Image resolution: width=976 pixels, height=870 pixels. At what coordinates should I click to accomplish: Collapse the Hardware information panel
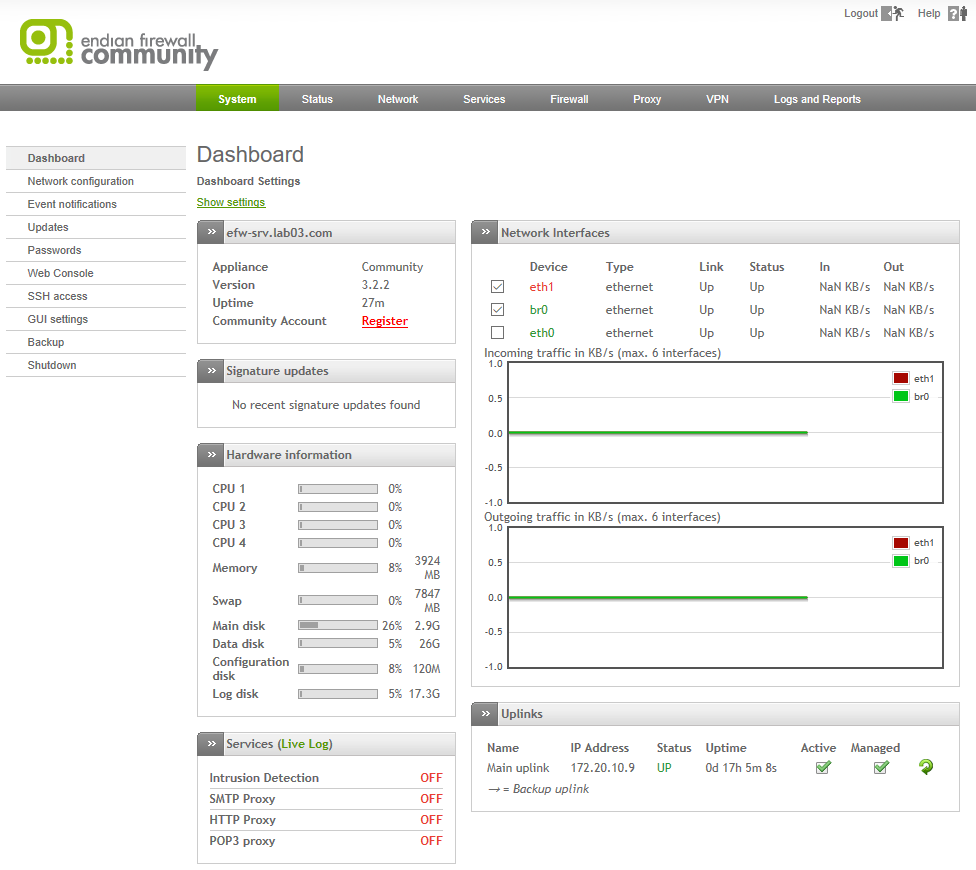[x=212, y=455]
